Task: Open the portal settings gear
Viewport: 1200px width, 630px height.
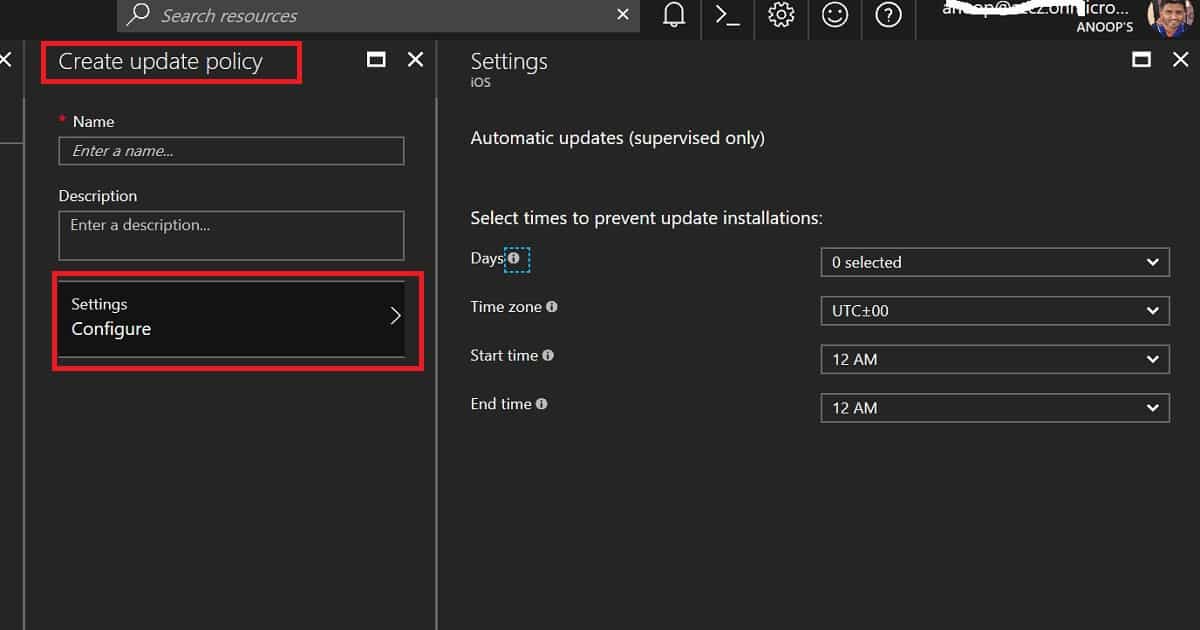Action: 781,15
